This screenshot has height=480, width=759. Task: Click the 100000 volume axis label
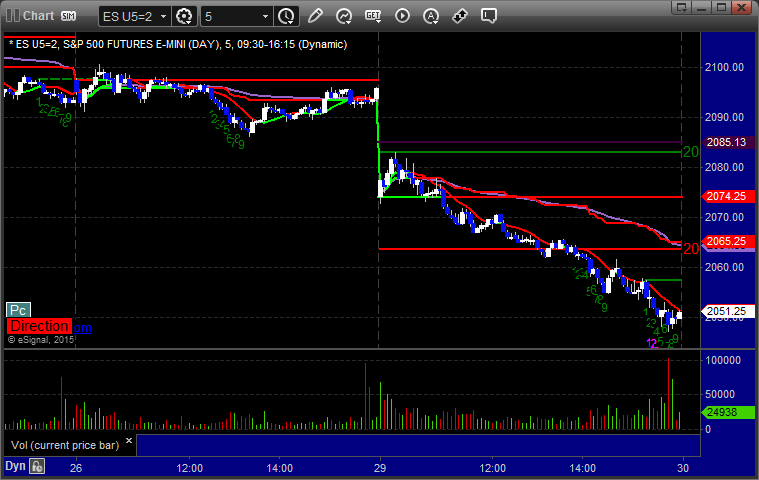pyautogui.click(x=723, y=360)
